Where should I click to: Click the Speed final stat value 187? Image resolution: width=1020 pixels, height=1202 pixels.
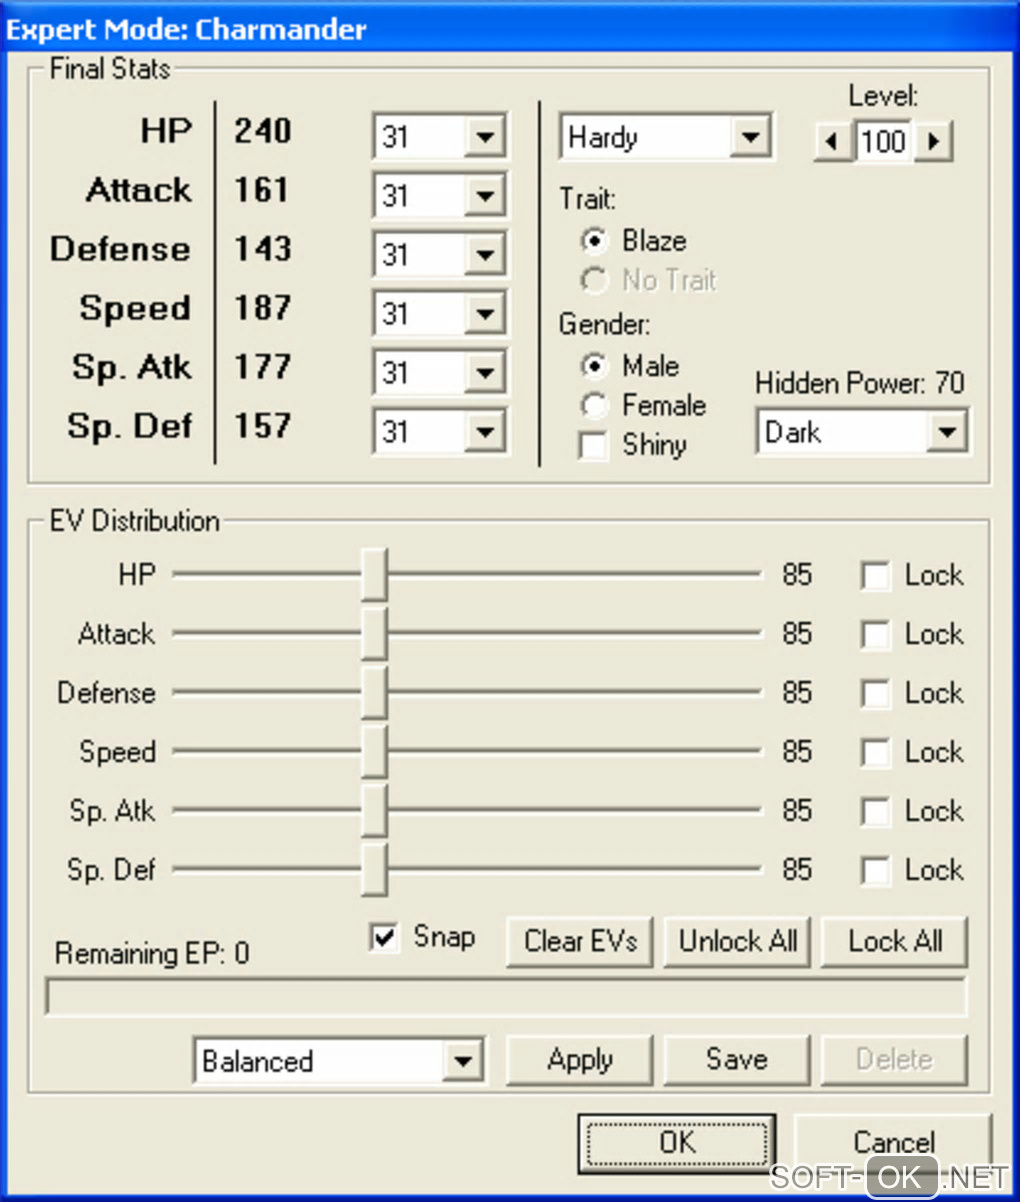click(x=263, y=308)
